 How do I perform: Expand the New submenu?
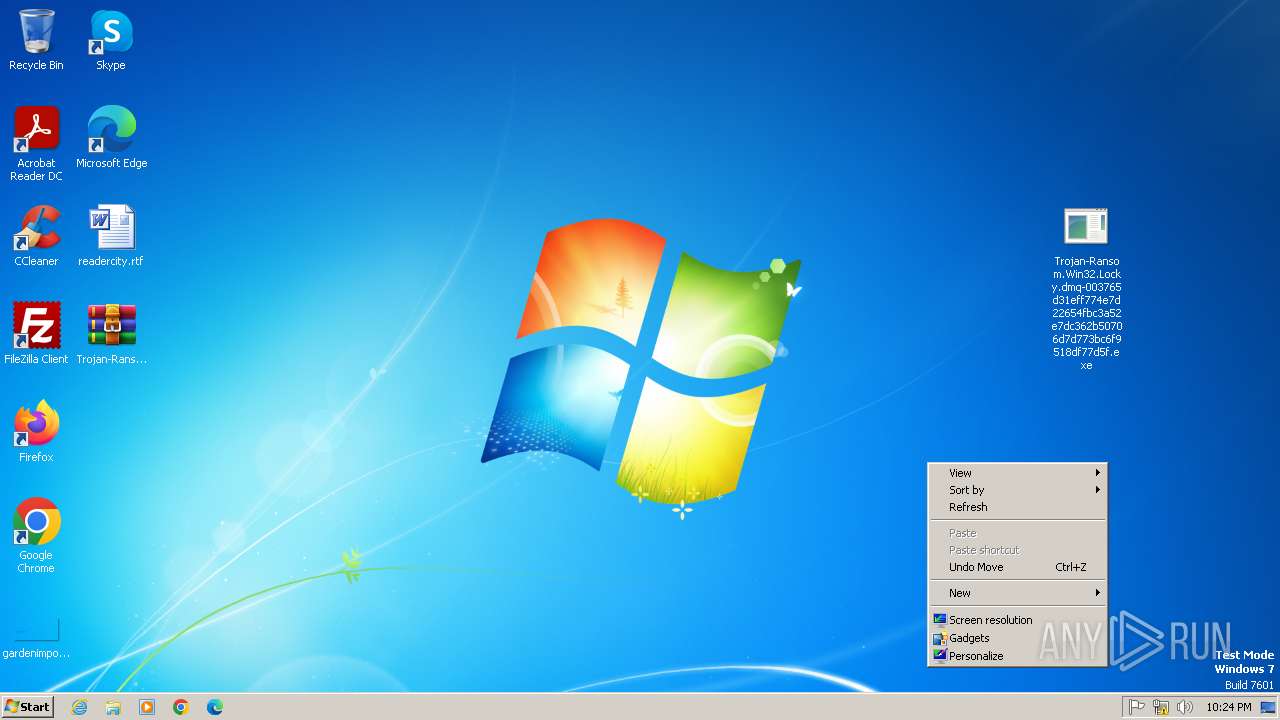pyautogui.click(x=1017, y=593)
